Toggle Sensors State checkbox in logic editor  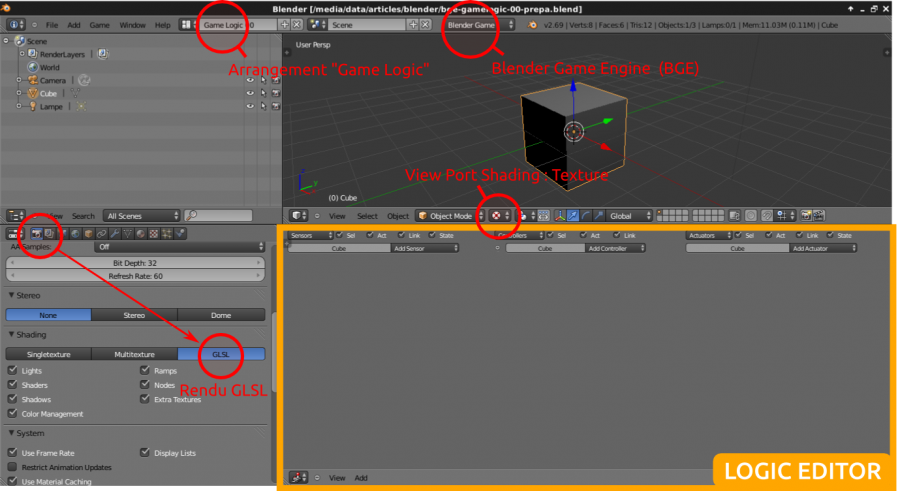click(x=432, y=235)
